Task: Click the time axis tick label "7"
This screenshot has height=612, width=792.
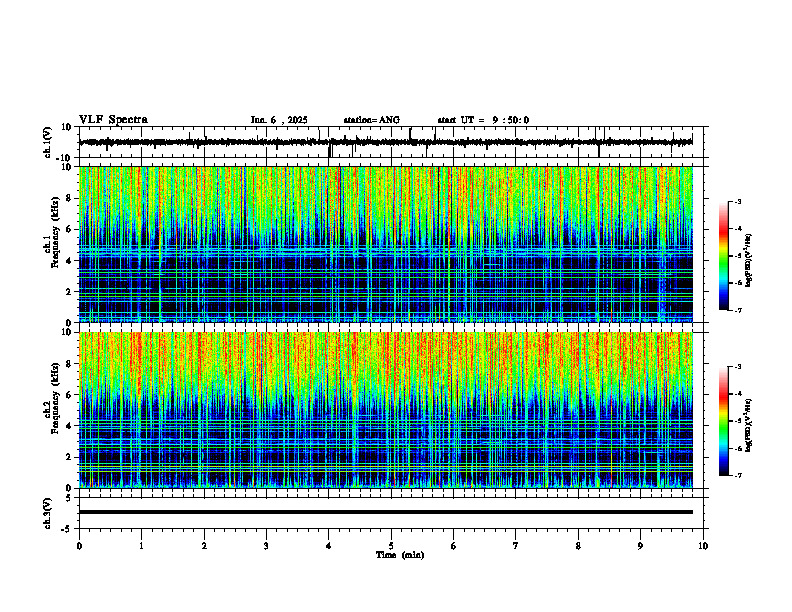Action: (516, 546)
